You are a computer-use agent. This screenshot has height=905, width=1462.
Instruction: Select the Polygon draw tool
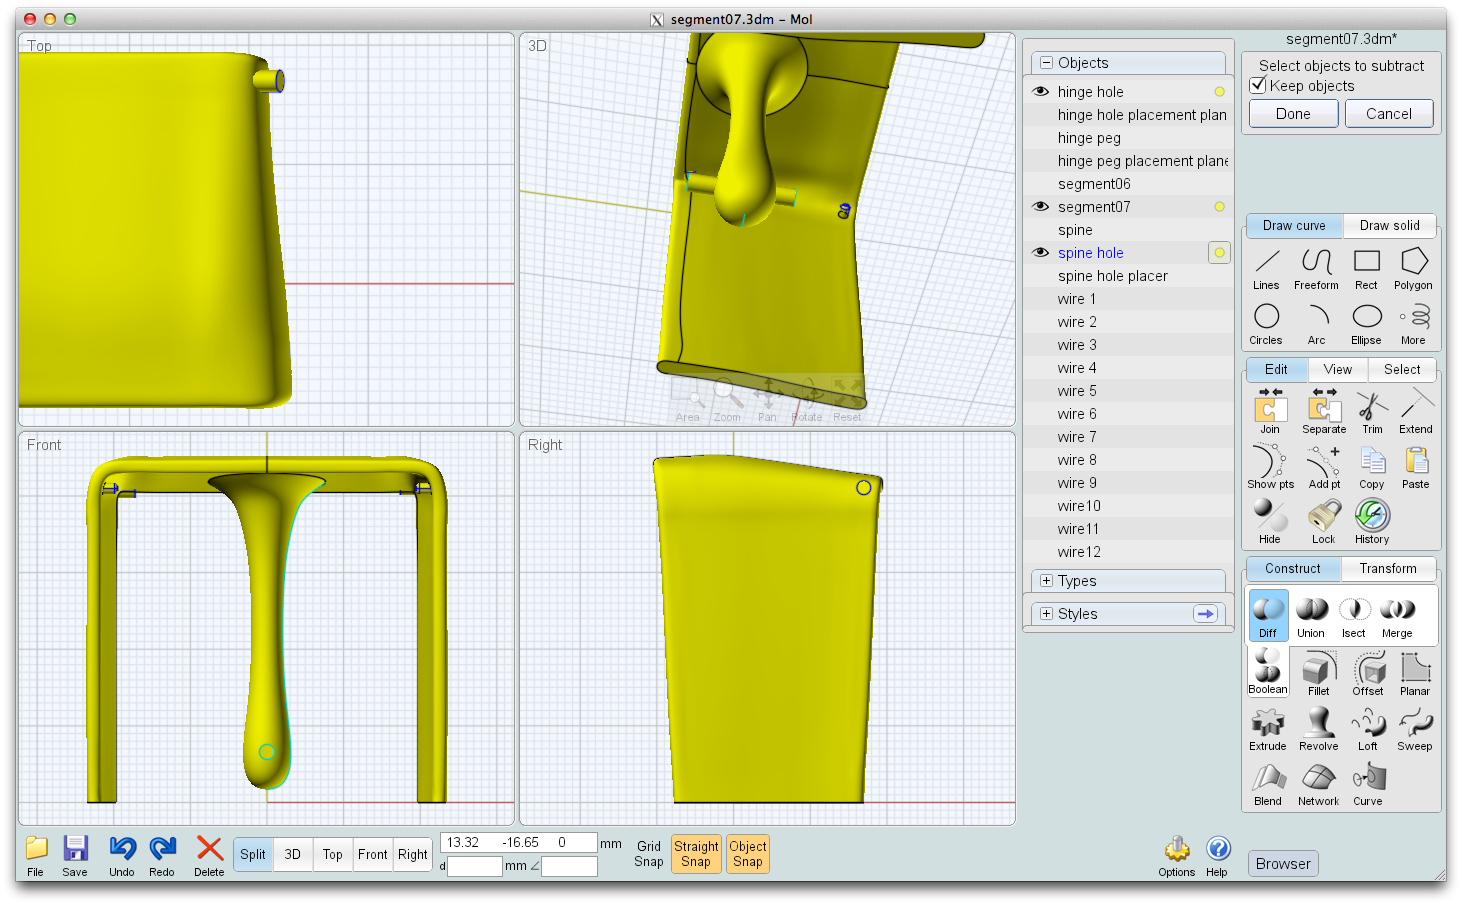(x=1413, y=269)
